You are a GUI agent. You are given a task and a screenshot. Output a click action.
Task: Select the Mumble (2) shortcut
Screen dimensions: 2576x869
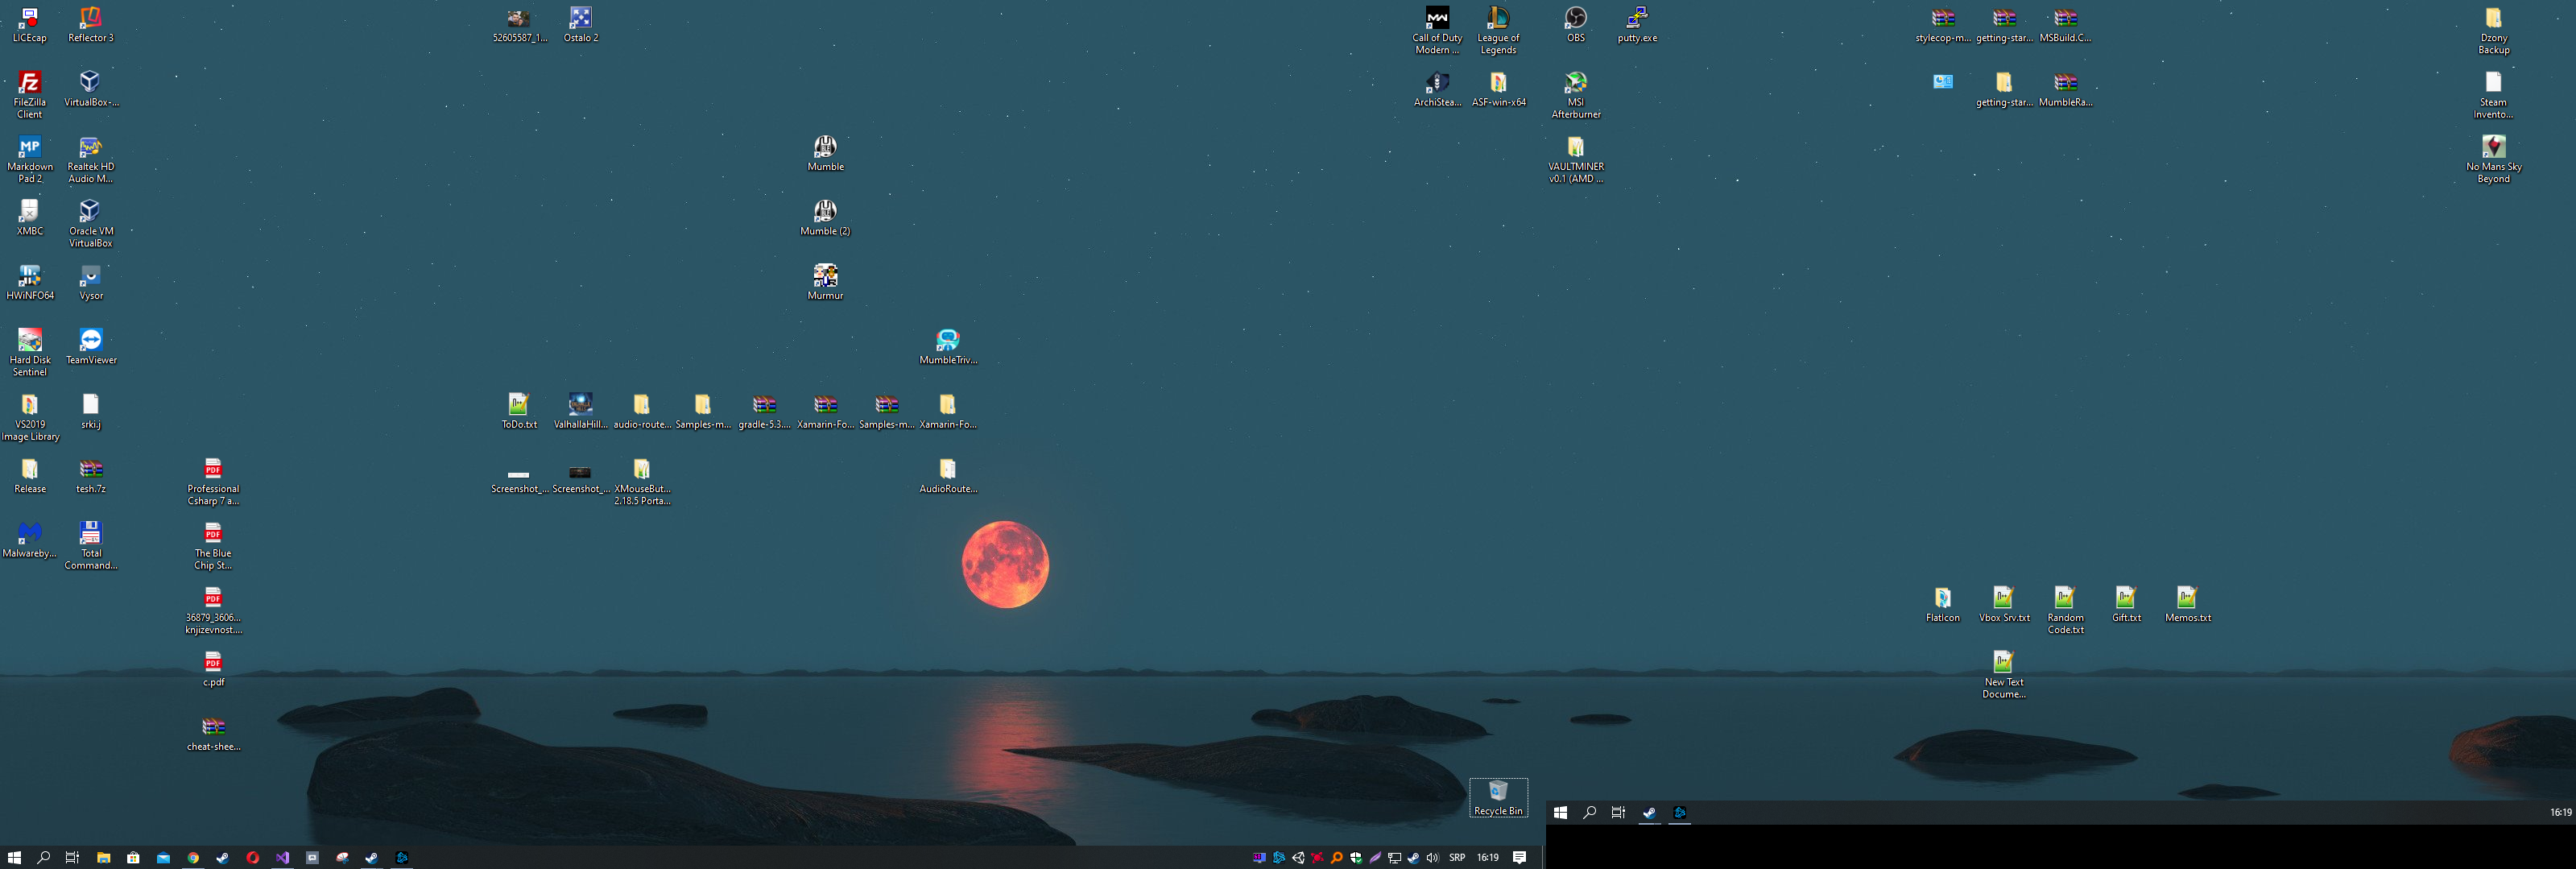[825, 218]
